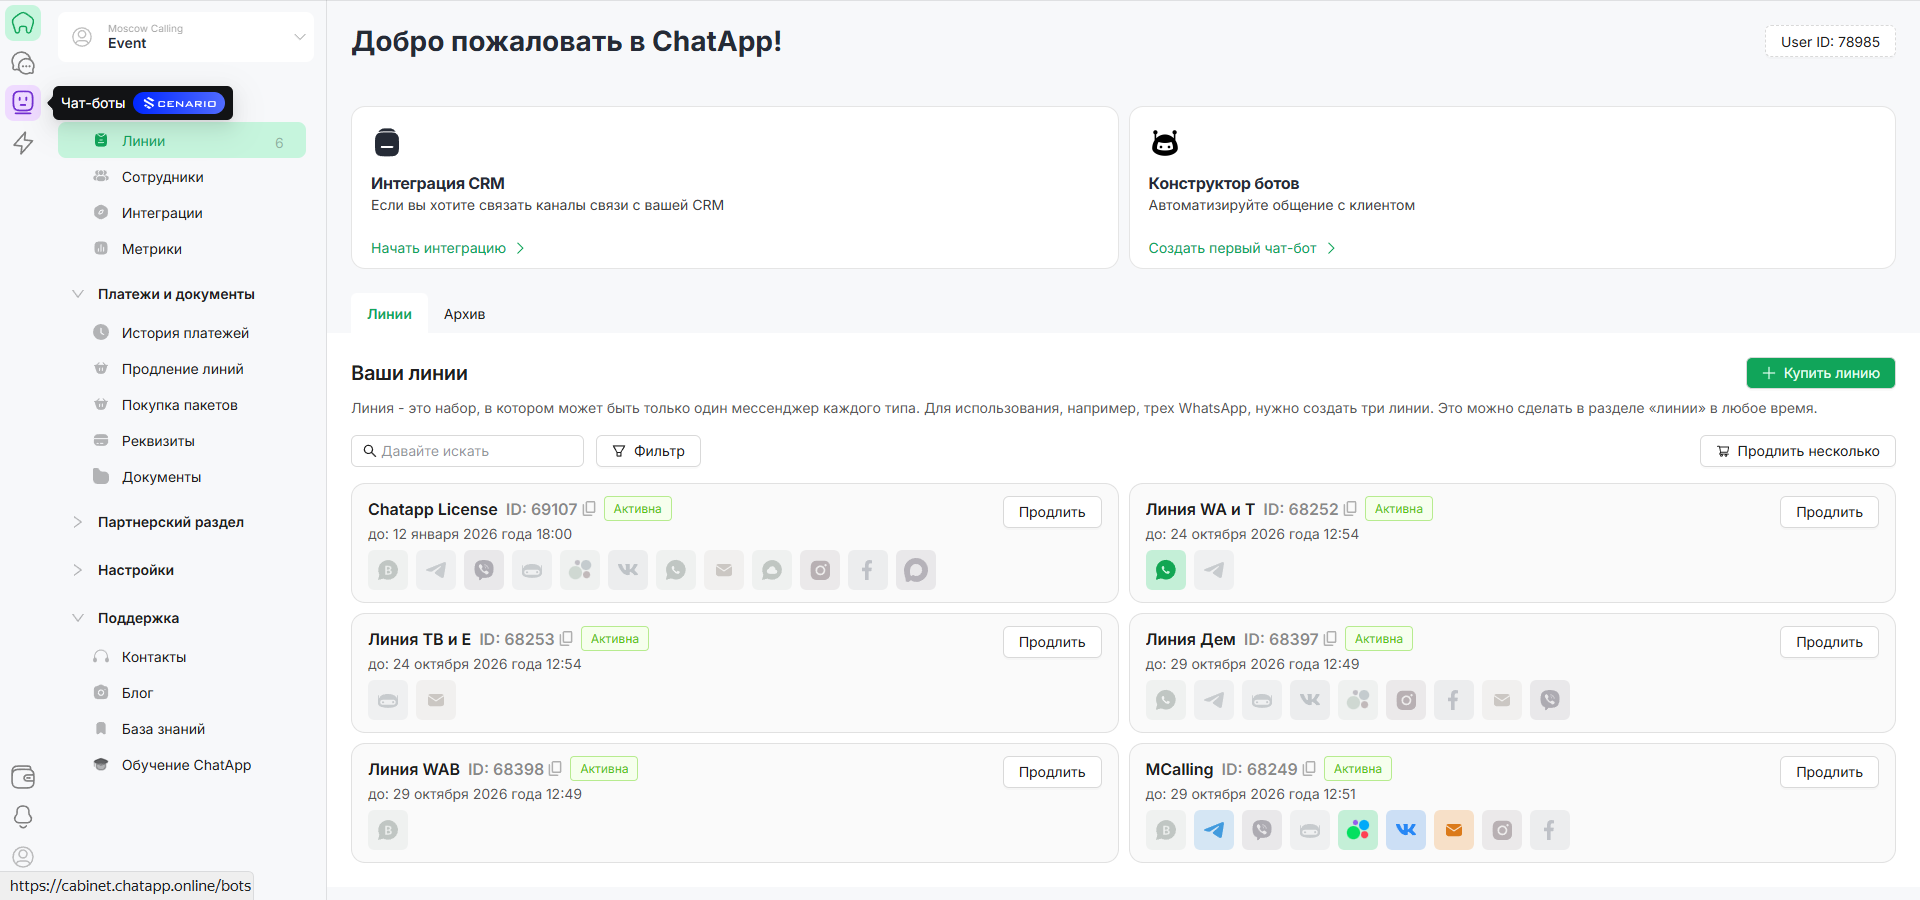Image resolution: width=1920 pixels, height=900 pixels.
Task: Collapse the Платежи и документы section
Action: point(78,294)
